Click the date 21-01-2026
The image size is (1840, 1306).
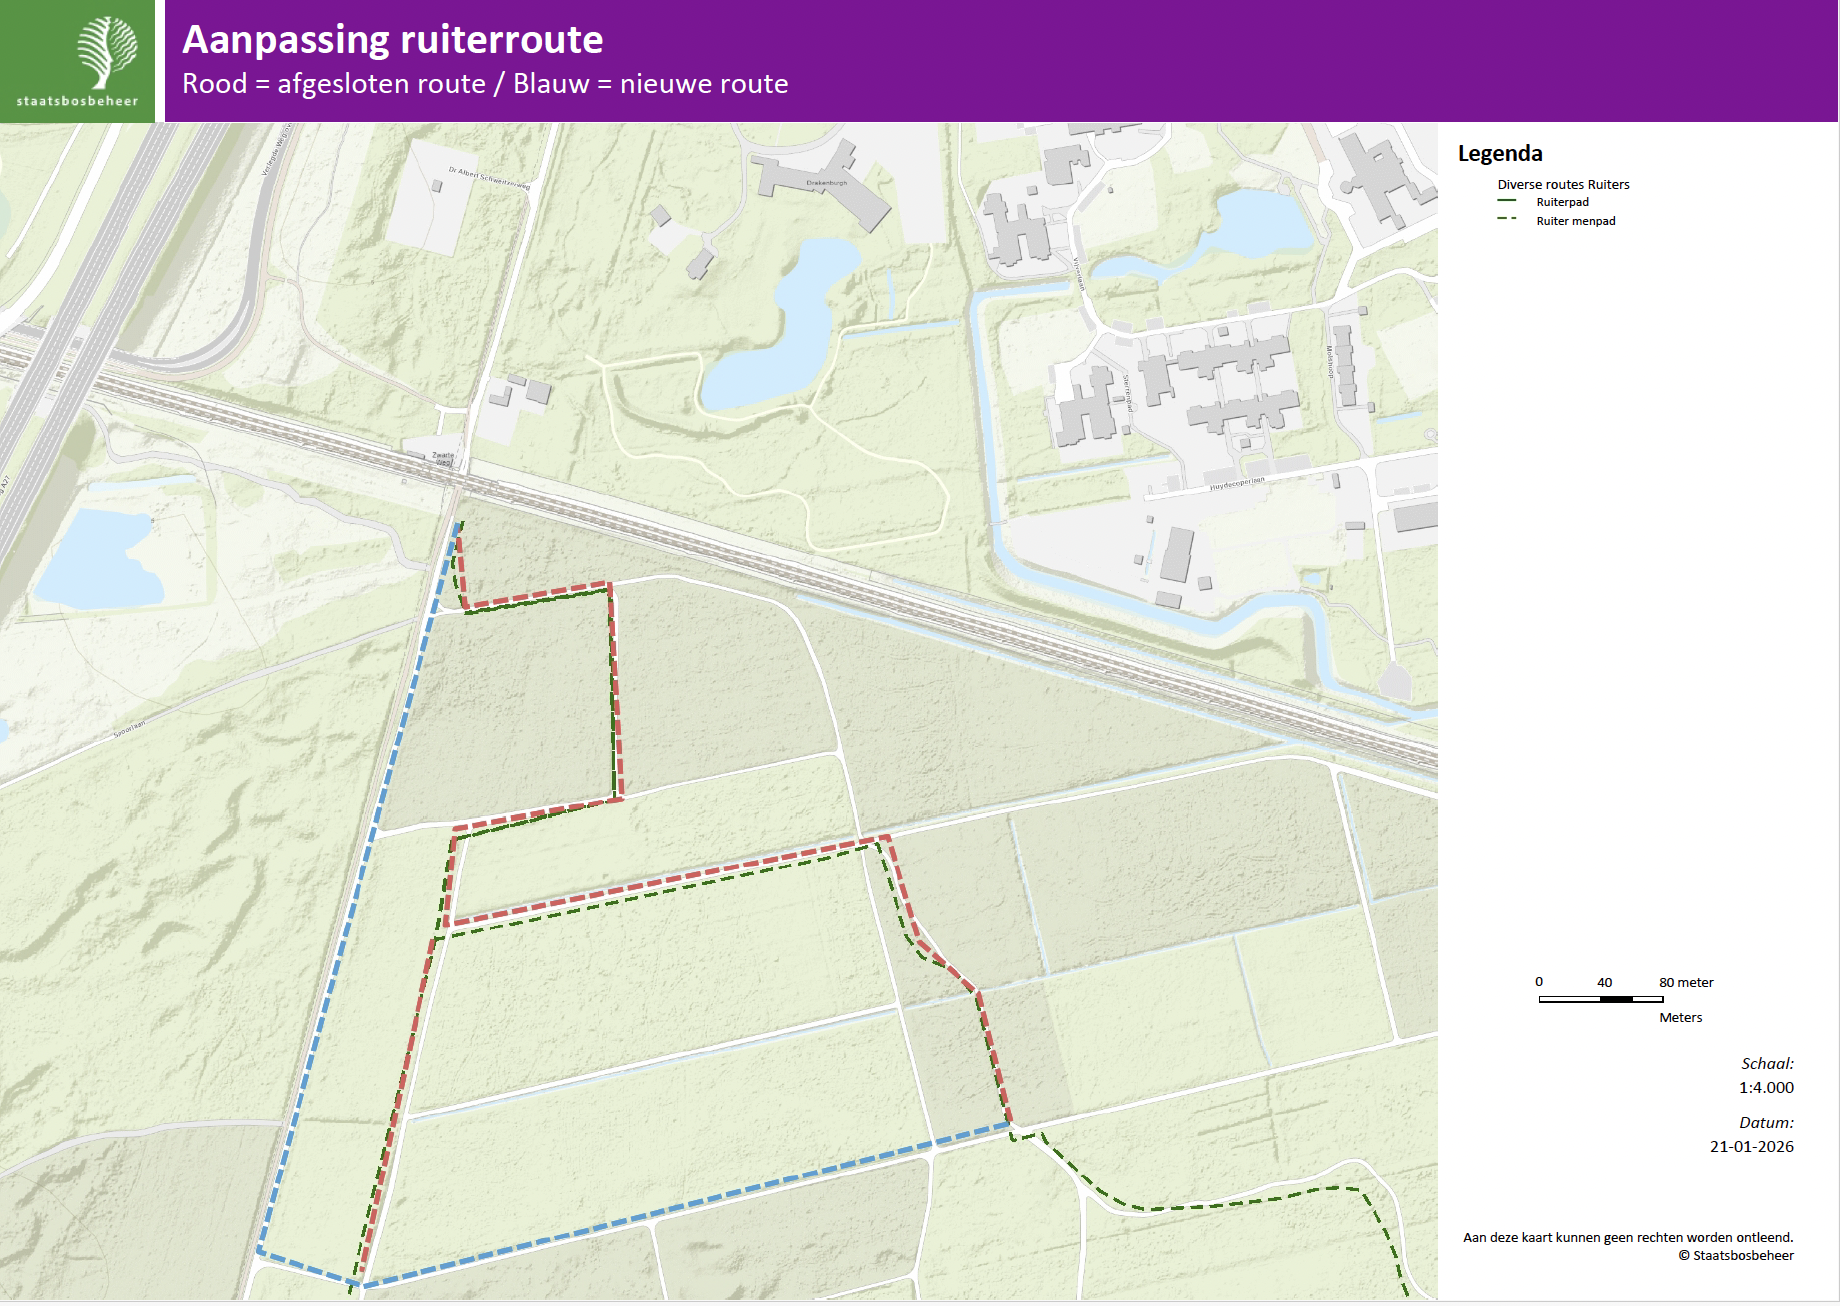click(1751, 1146)
